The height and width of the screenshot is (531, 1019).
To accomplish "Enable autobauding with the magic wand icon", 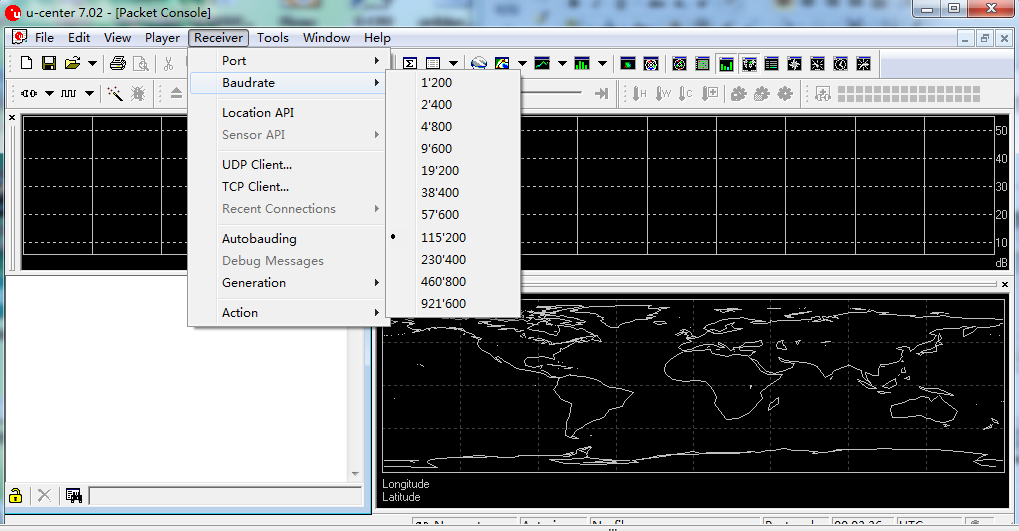I will [115, 94].
